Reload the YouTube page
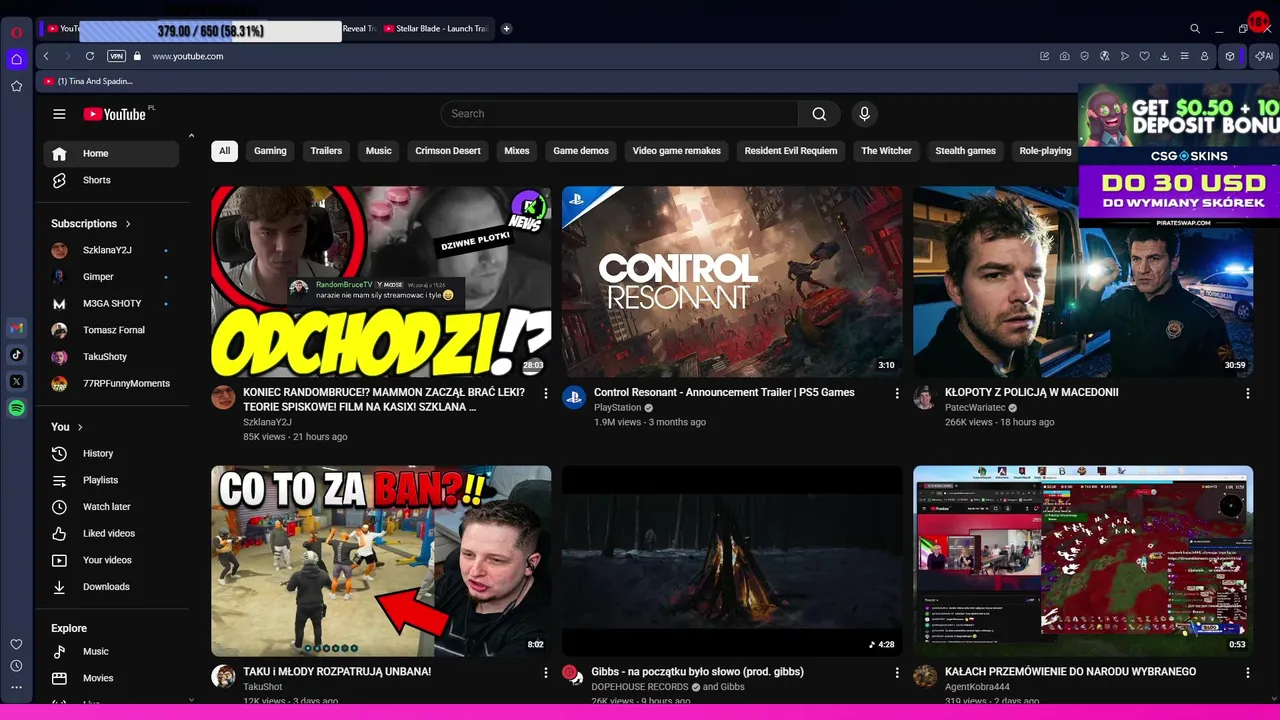1280x720 pixels. (90, 56)
